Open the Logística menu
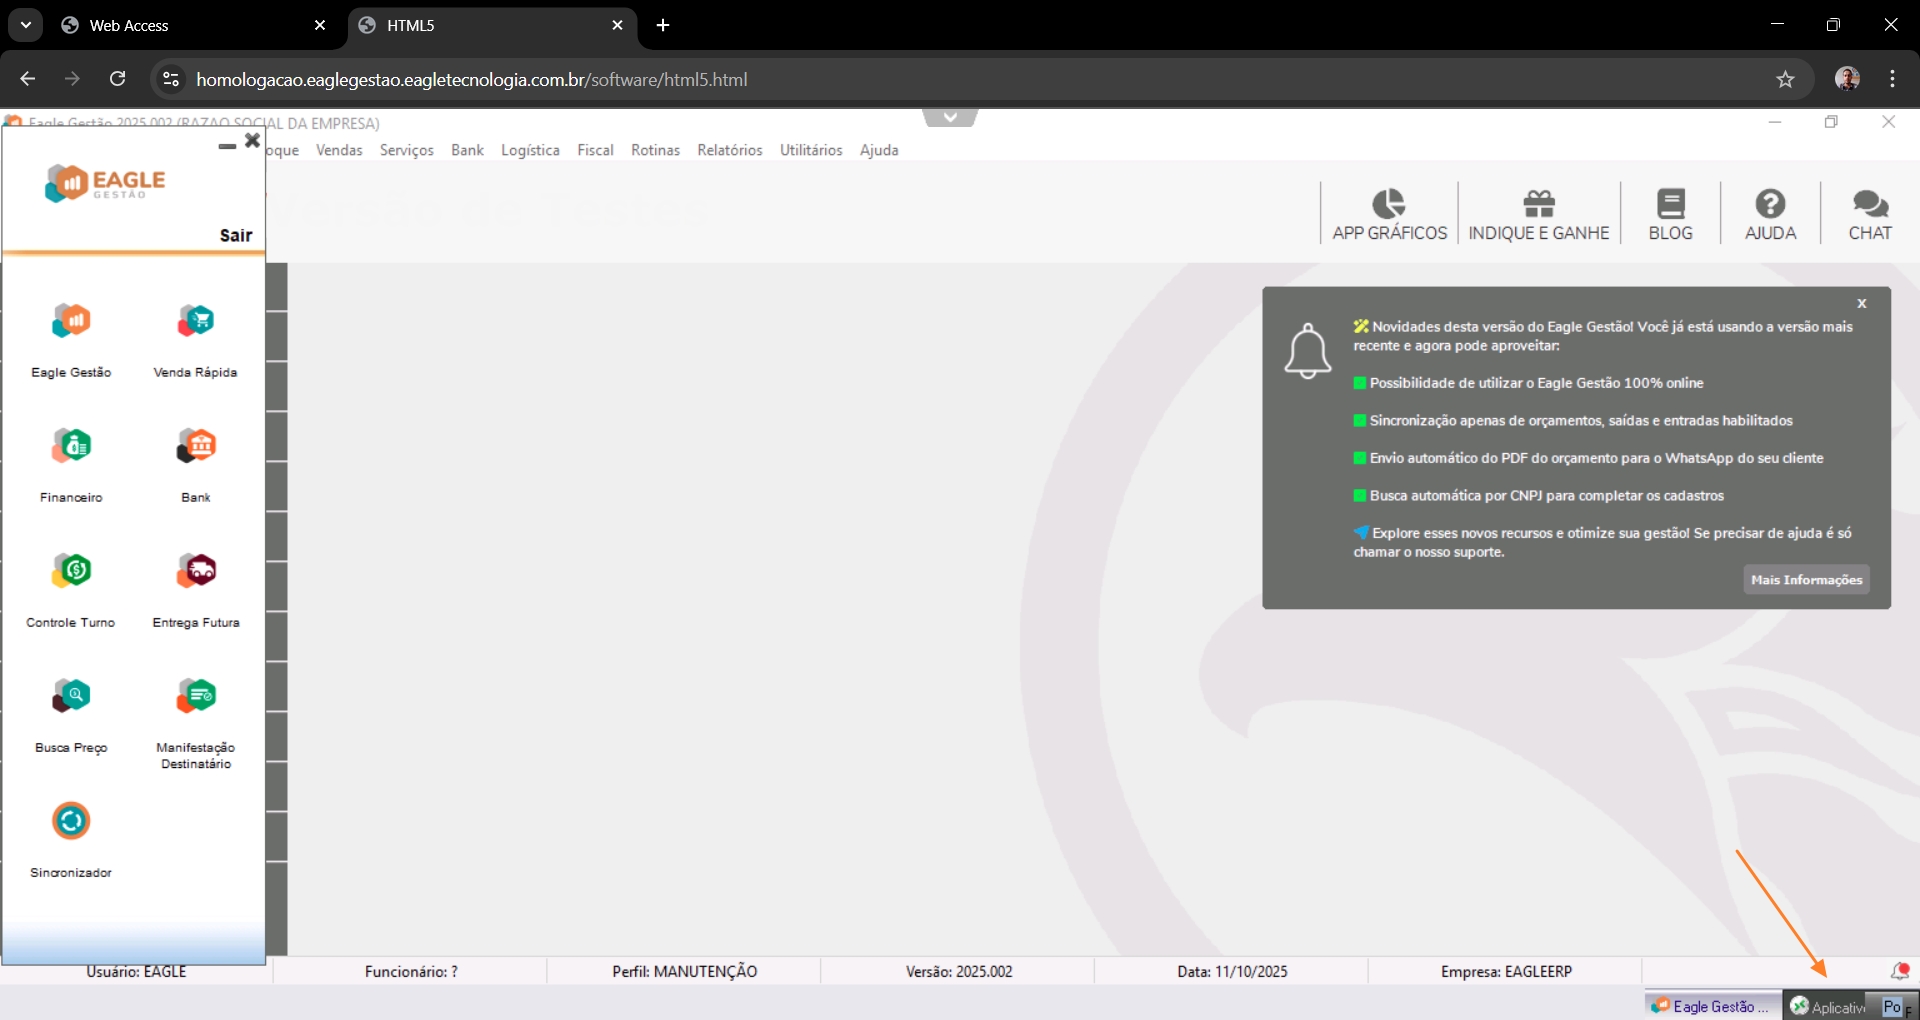This screenshot has height=1020, width=1920. [530, 150]
